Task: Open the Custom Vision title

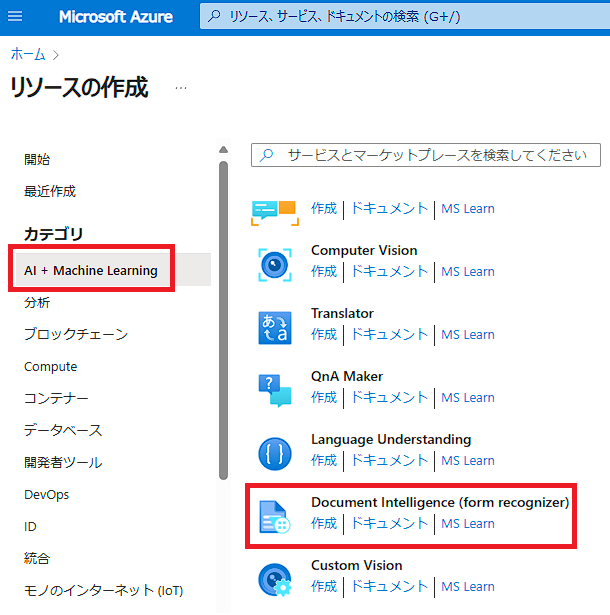Action: pyautogui.click(x=357, y=566)
